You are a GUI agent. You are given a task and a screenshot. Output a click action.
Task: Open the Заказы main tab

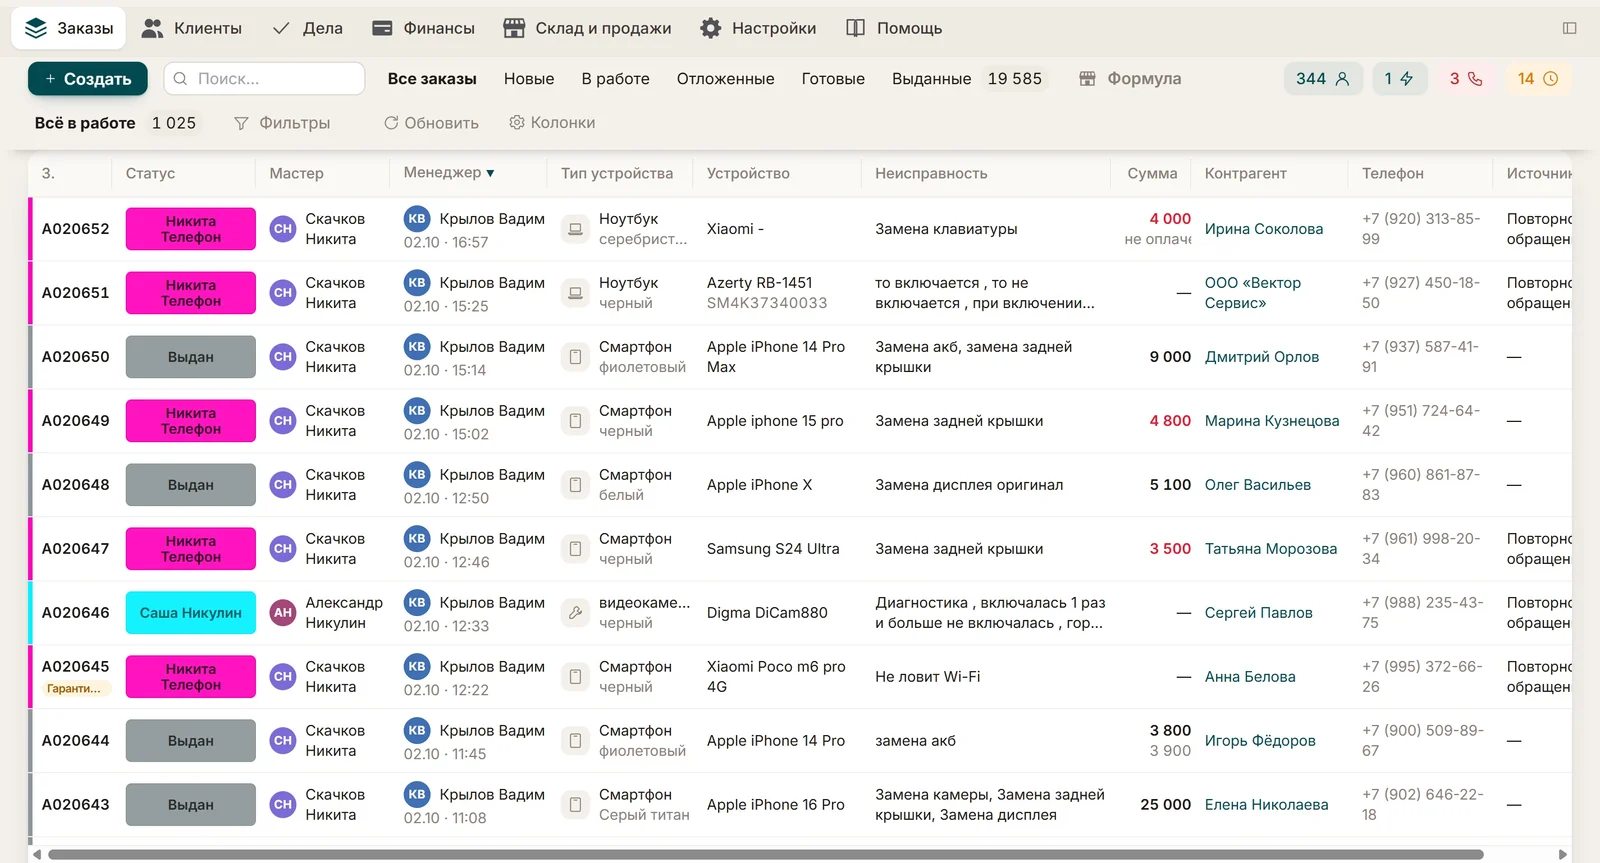point(69,28)
